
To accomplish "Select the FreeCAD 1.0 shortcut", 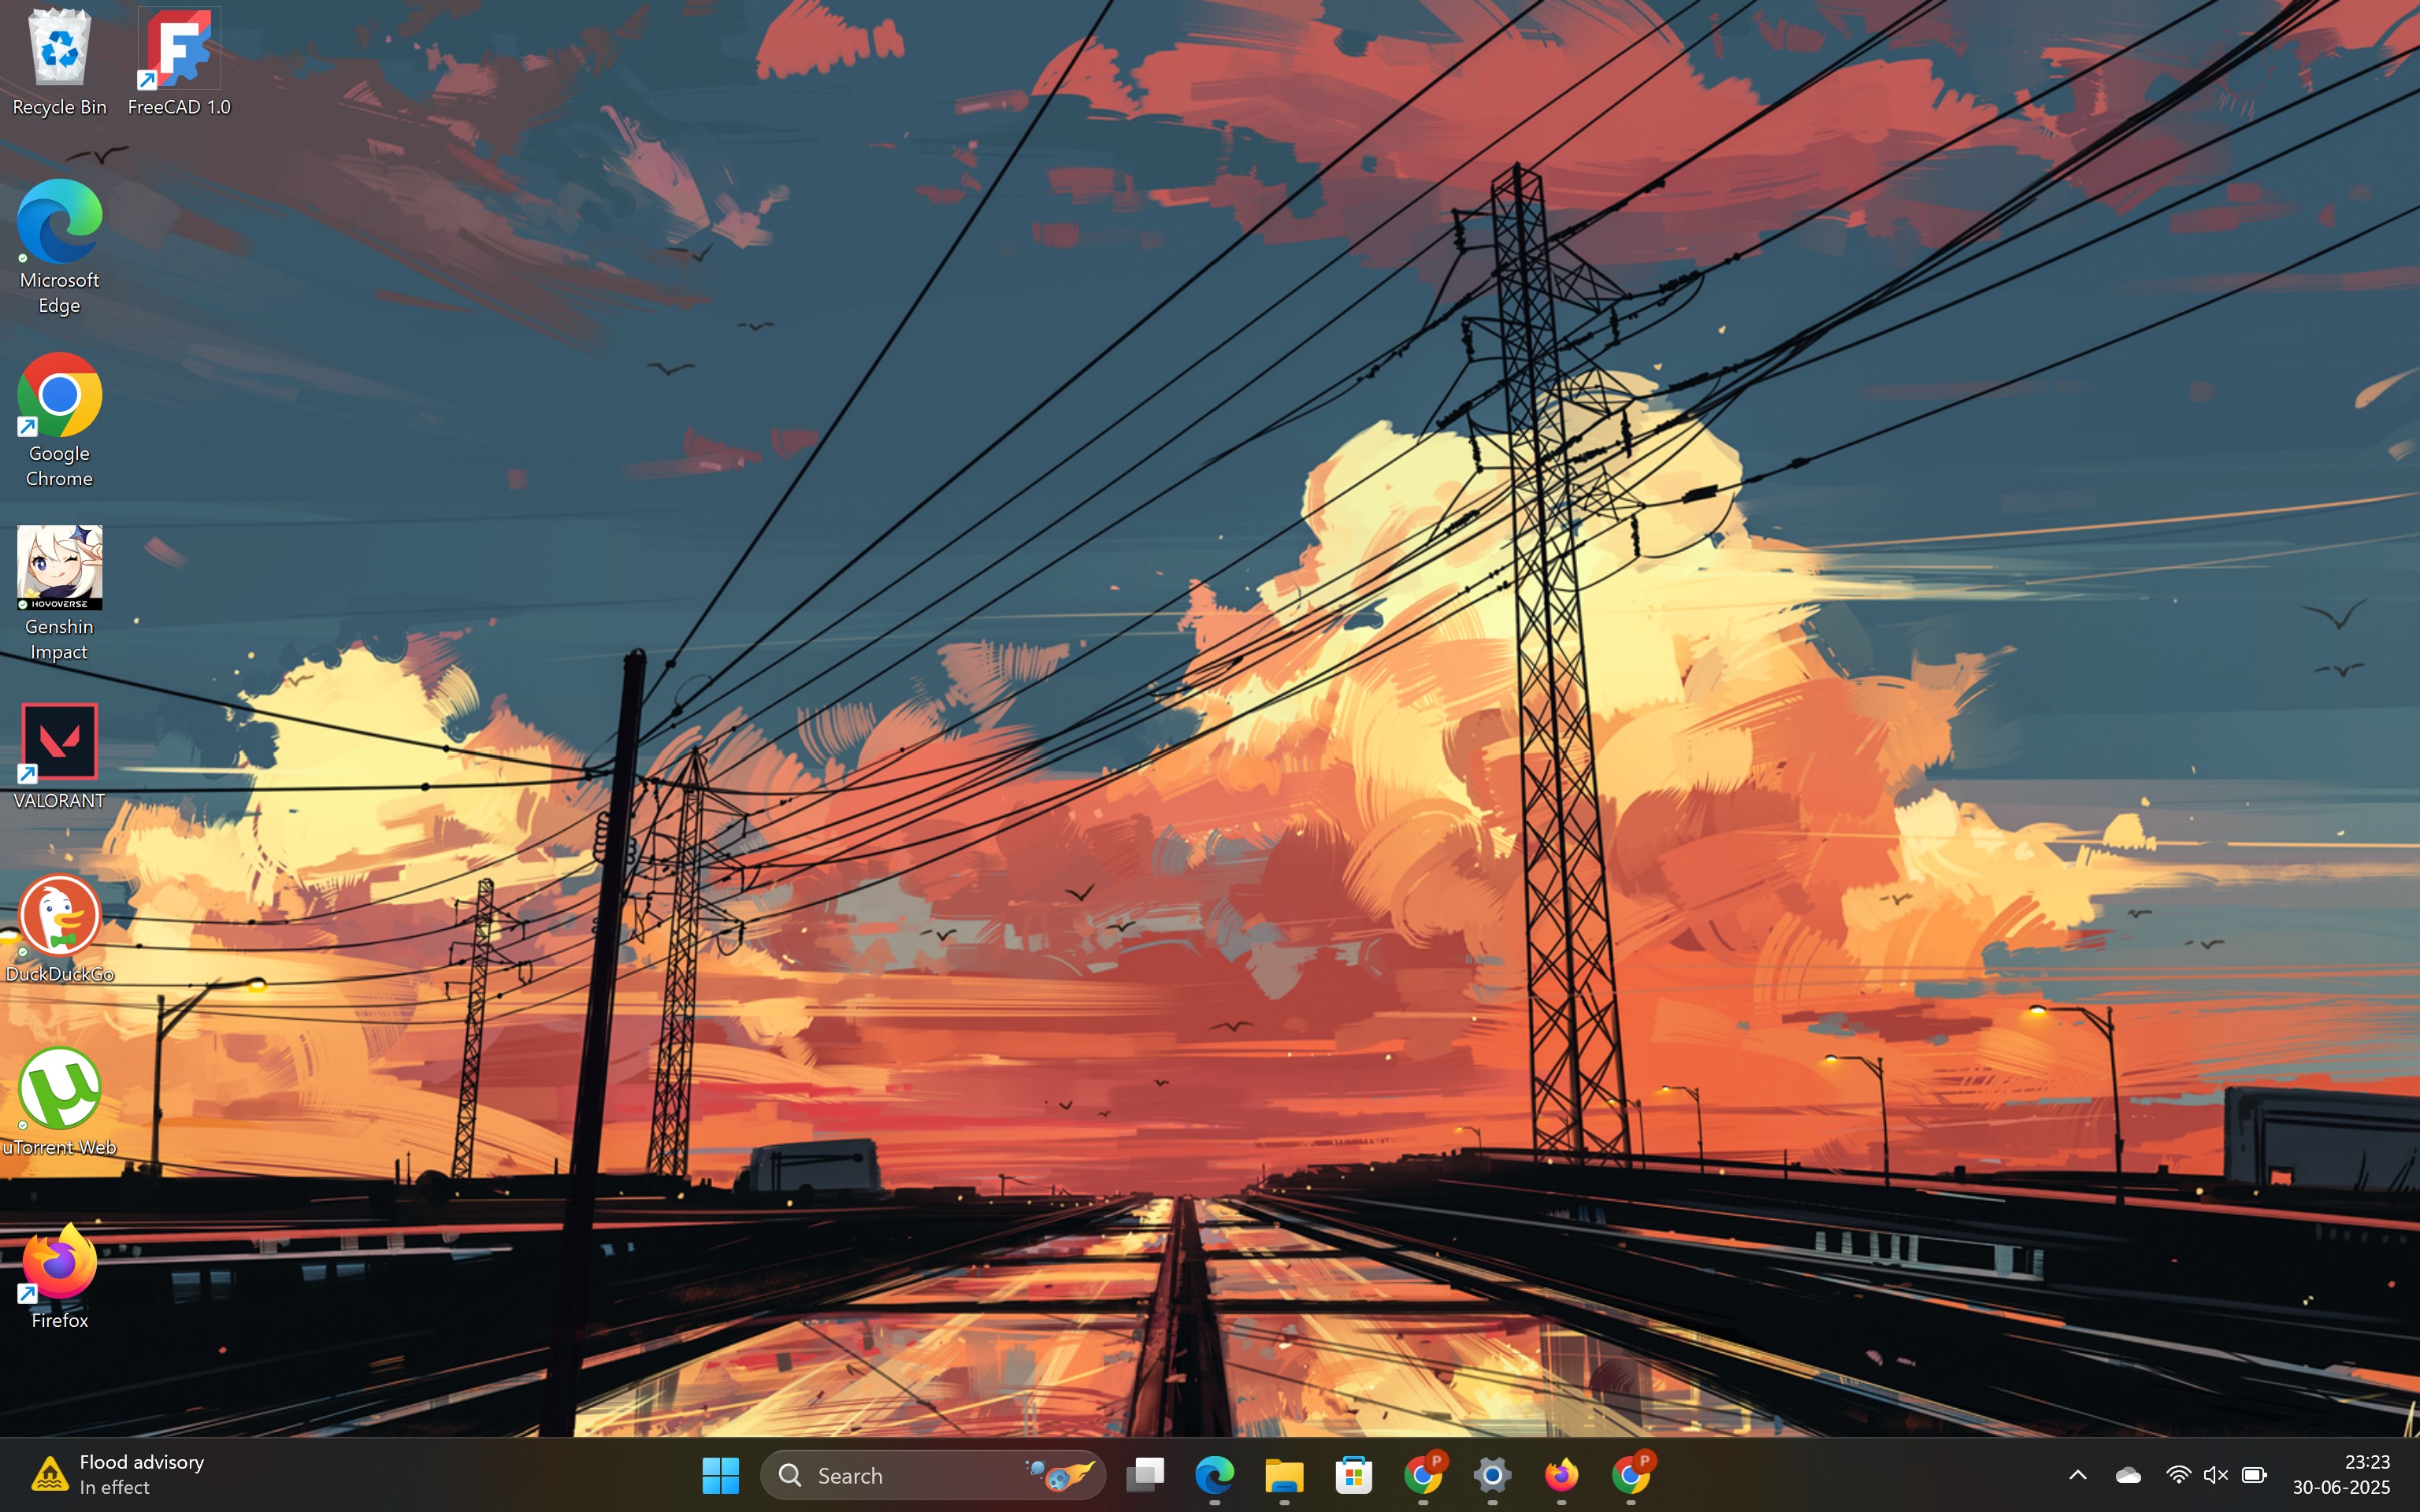I will 179,62.
